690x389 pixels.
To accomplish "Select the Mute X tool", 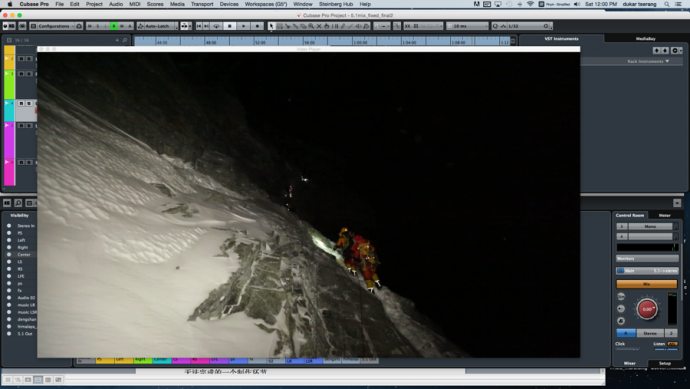I will (319, 26).
